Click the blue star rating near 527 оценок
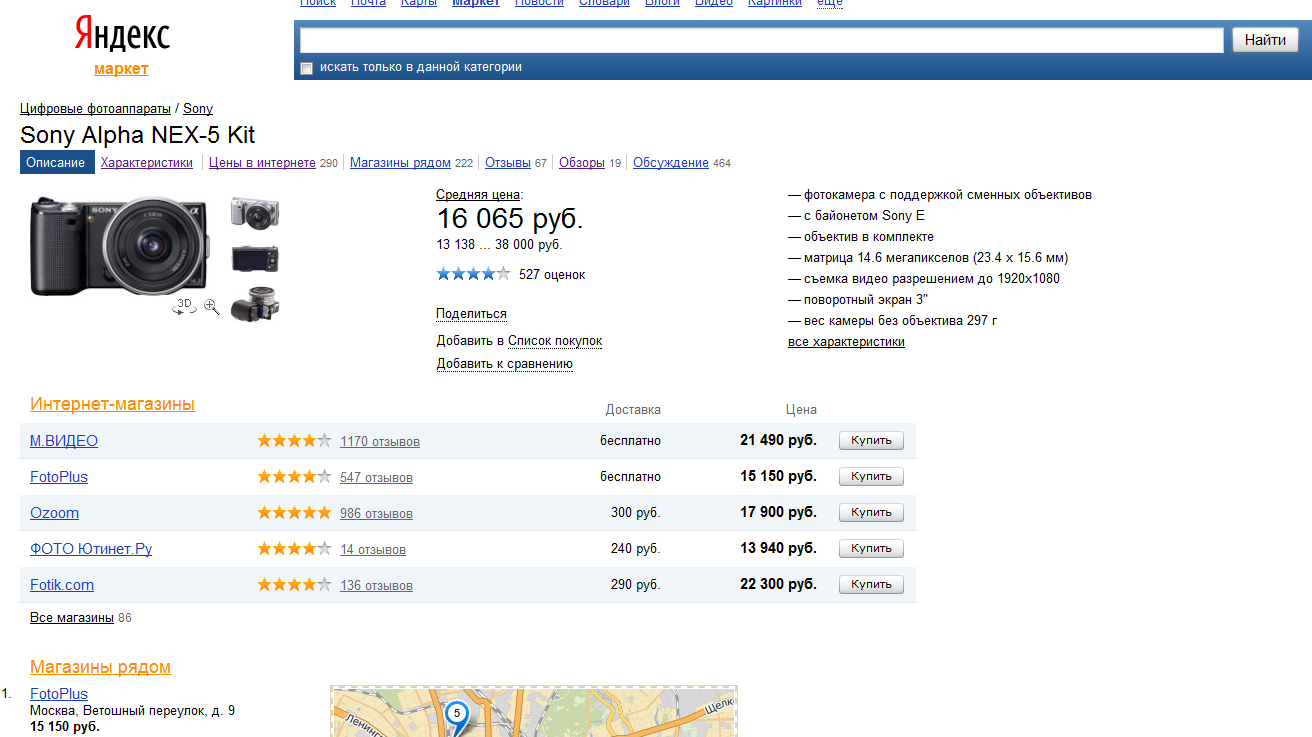This screenshot has width=1312, height=737. point(473,274)
